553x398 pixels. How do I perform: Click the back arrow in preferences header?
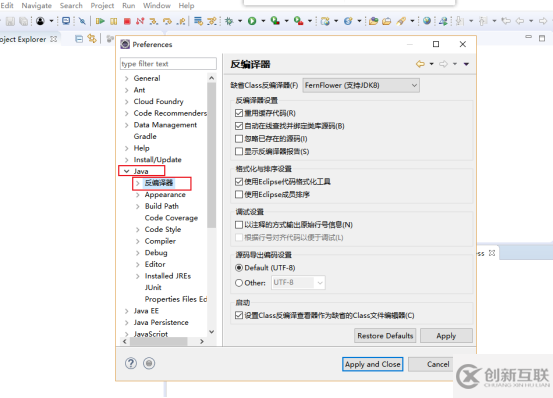420,64
